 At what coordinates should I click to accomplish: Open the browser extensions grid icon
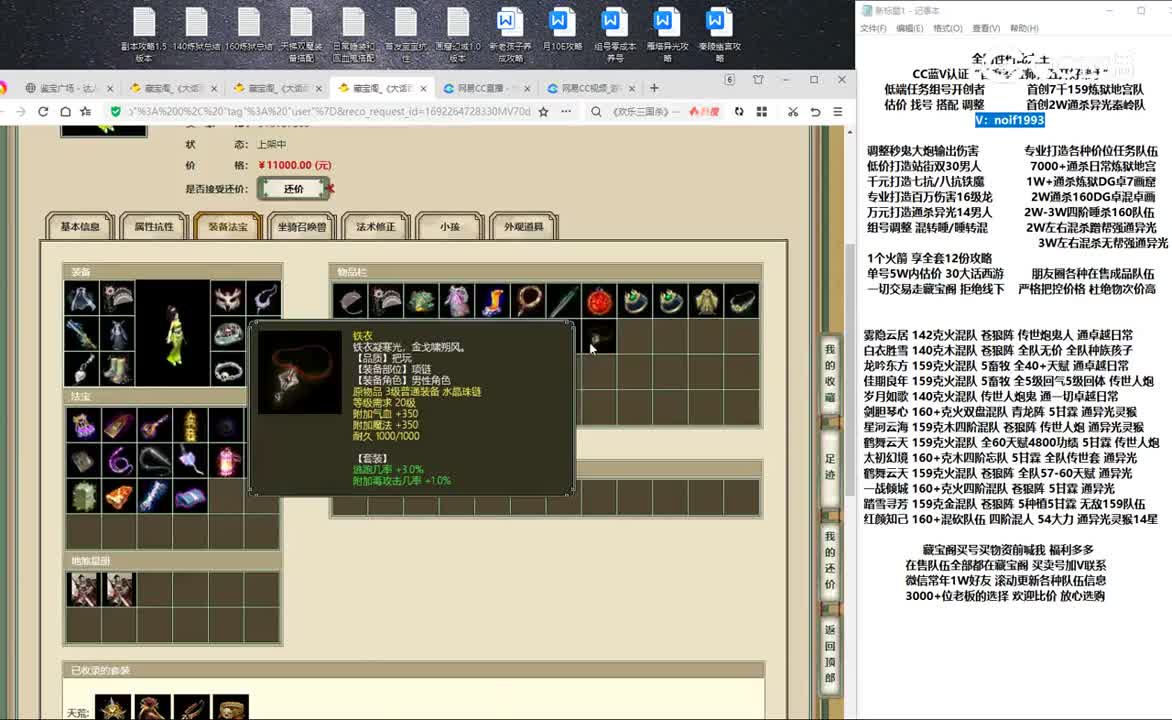point(762,111)
